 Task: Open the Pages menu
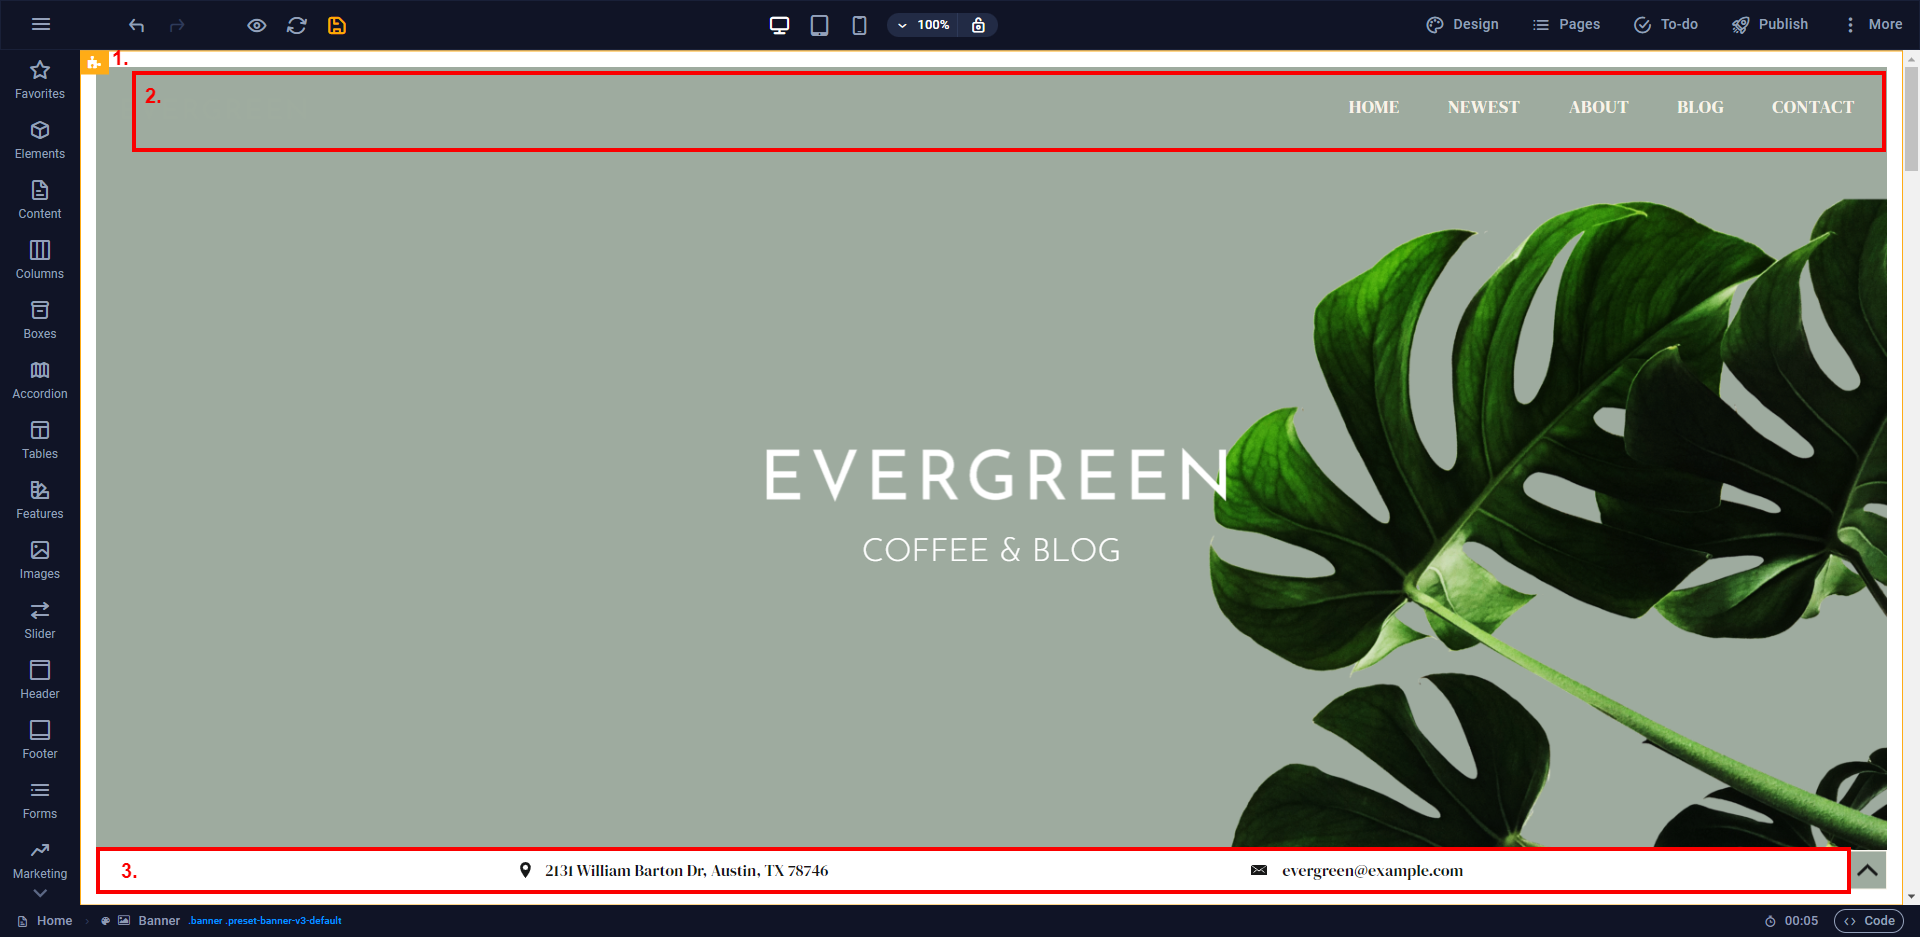1566,24
